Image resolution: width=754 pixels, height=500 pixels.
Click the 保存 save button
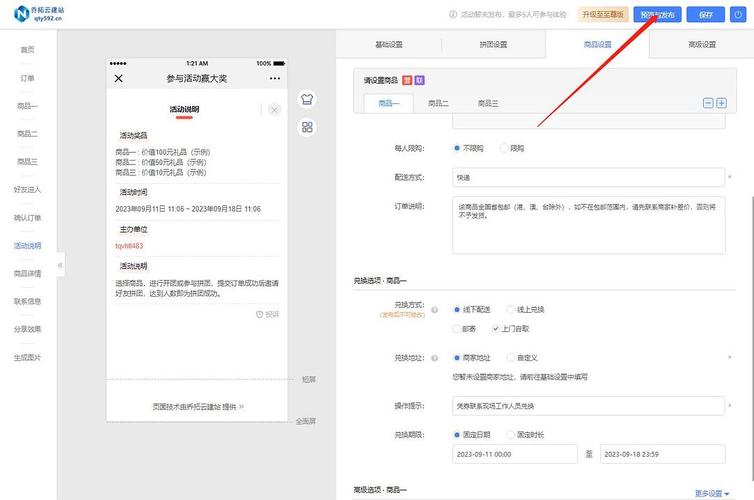(x=705, y=15)
